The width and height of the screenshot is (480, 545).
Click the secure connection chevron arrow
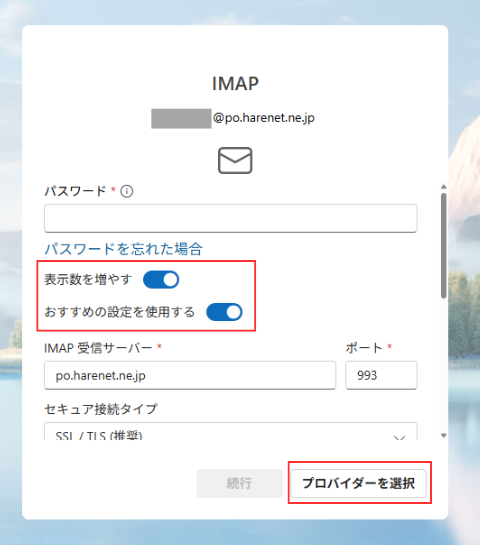pos(399,438)
